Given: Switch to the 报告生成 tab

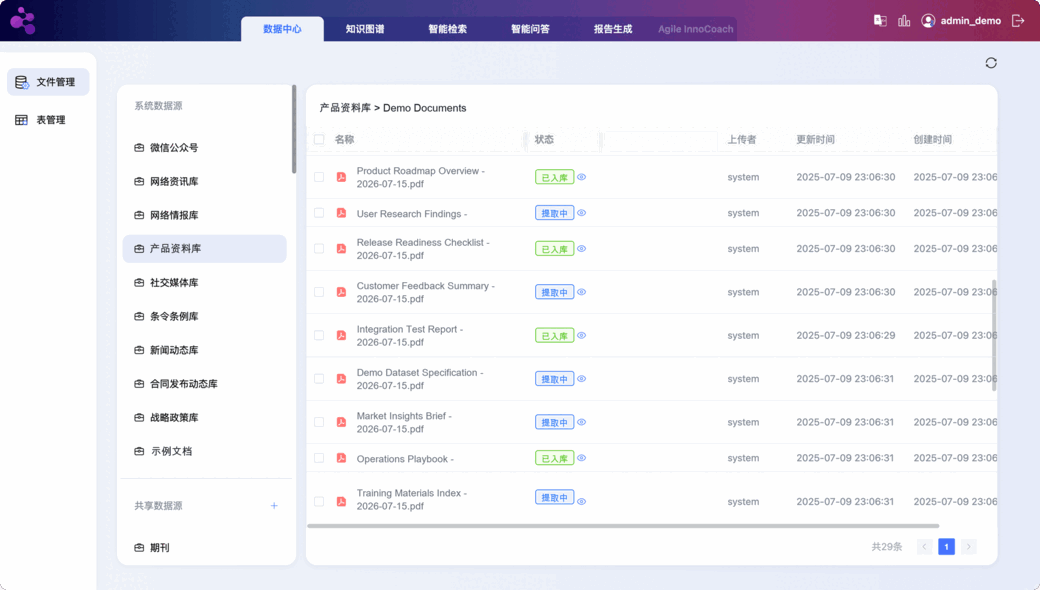Looking at the screenshot, I should click(613, 29).
